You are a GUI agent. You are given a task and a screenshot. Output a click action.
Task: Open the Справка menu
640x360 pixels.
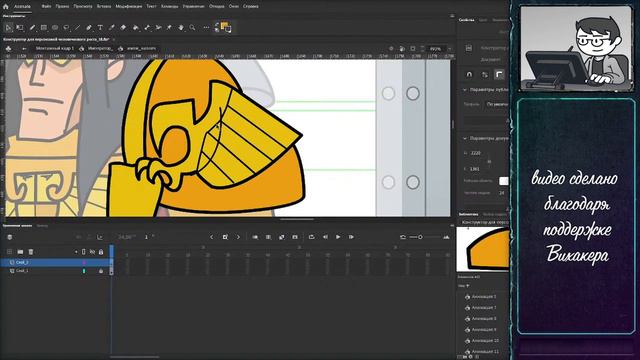pyautogui.click(x=251, y=7)
